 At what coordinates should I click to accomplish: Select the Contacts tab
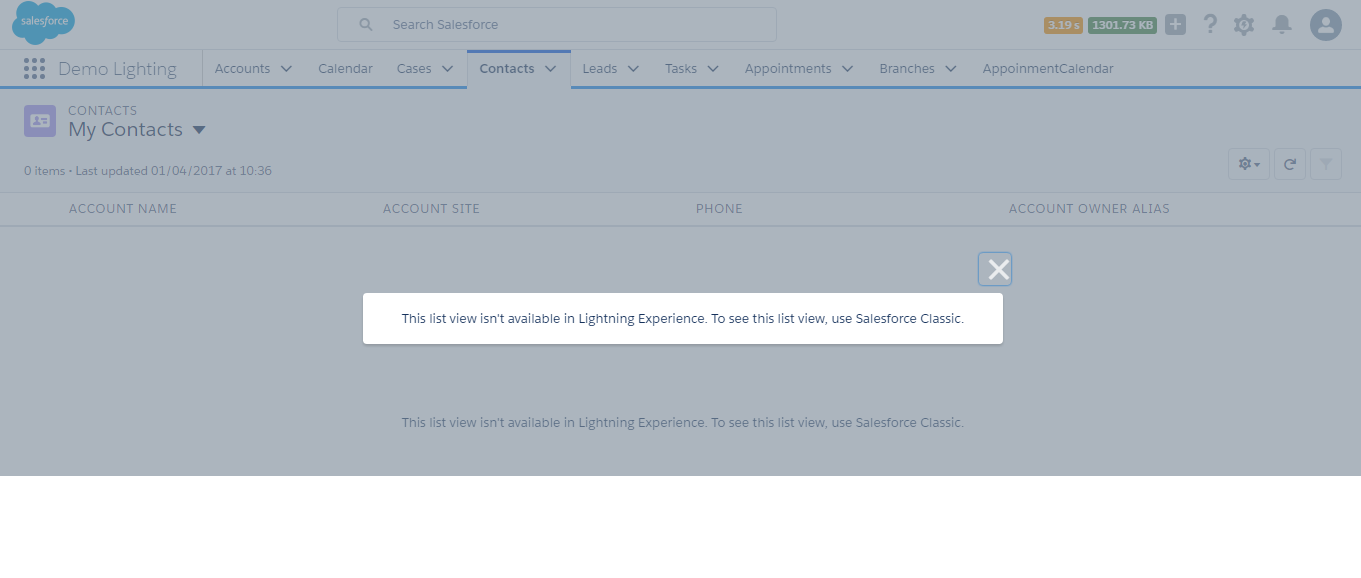click(507, 69)
